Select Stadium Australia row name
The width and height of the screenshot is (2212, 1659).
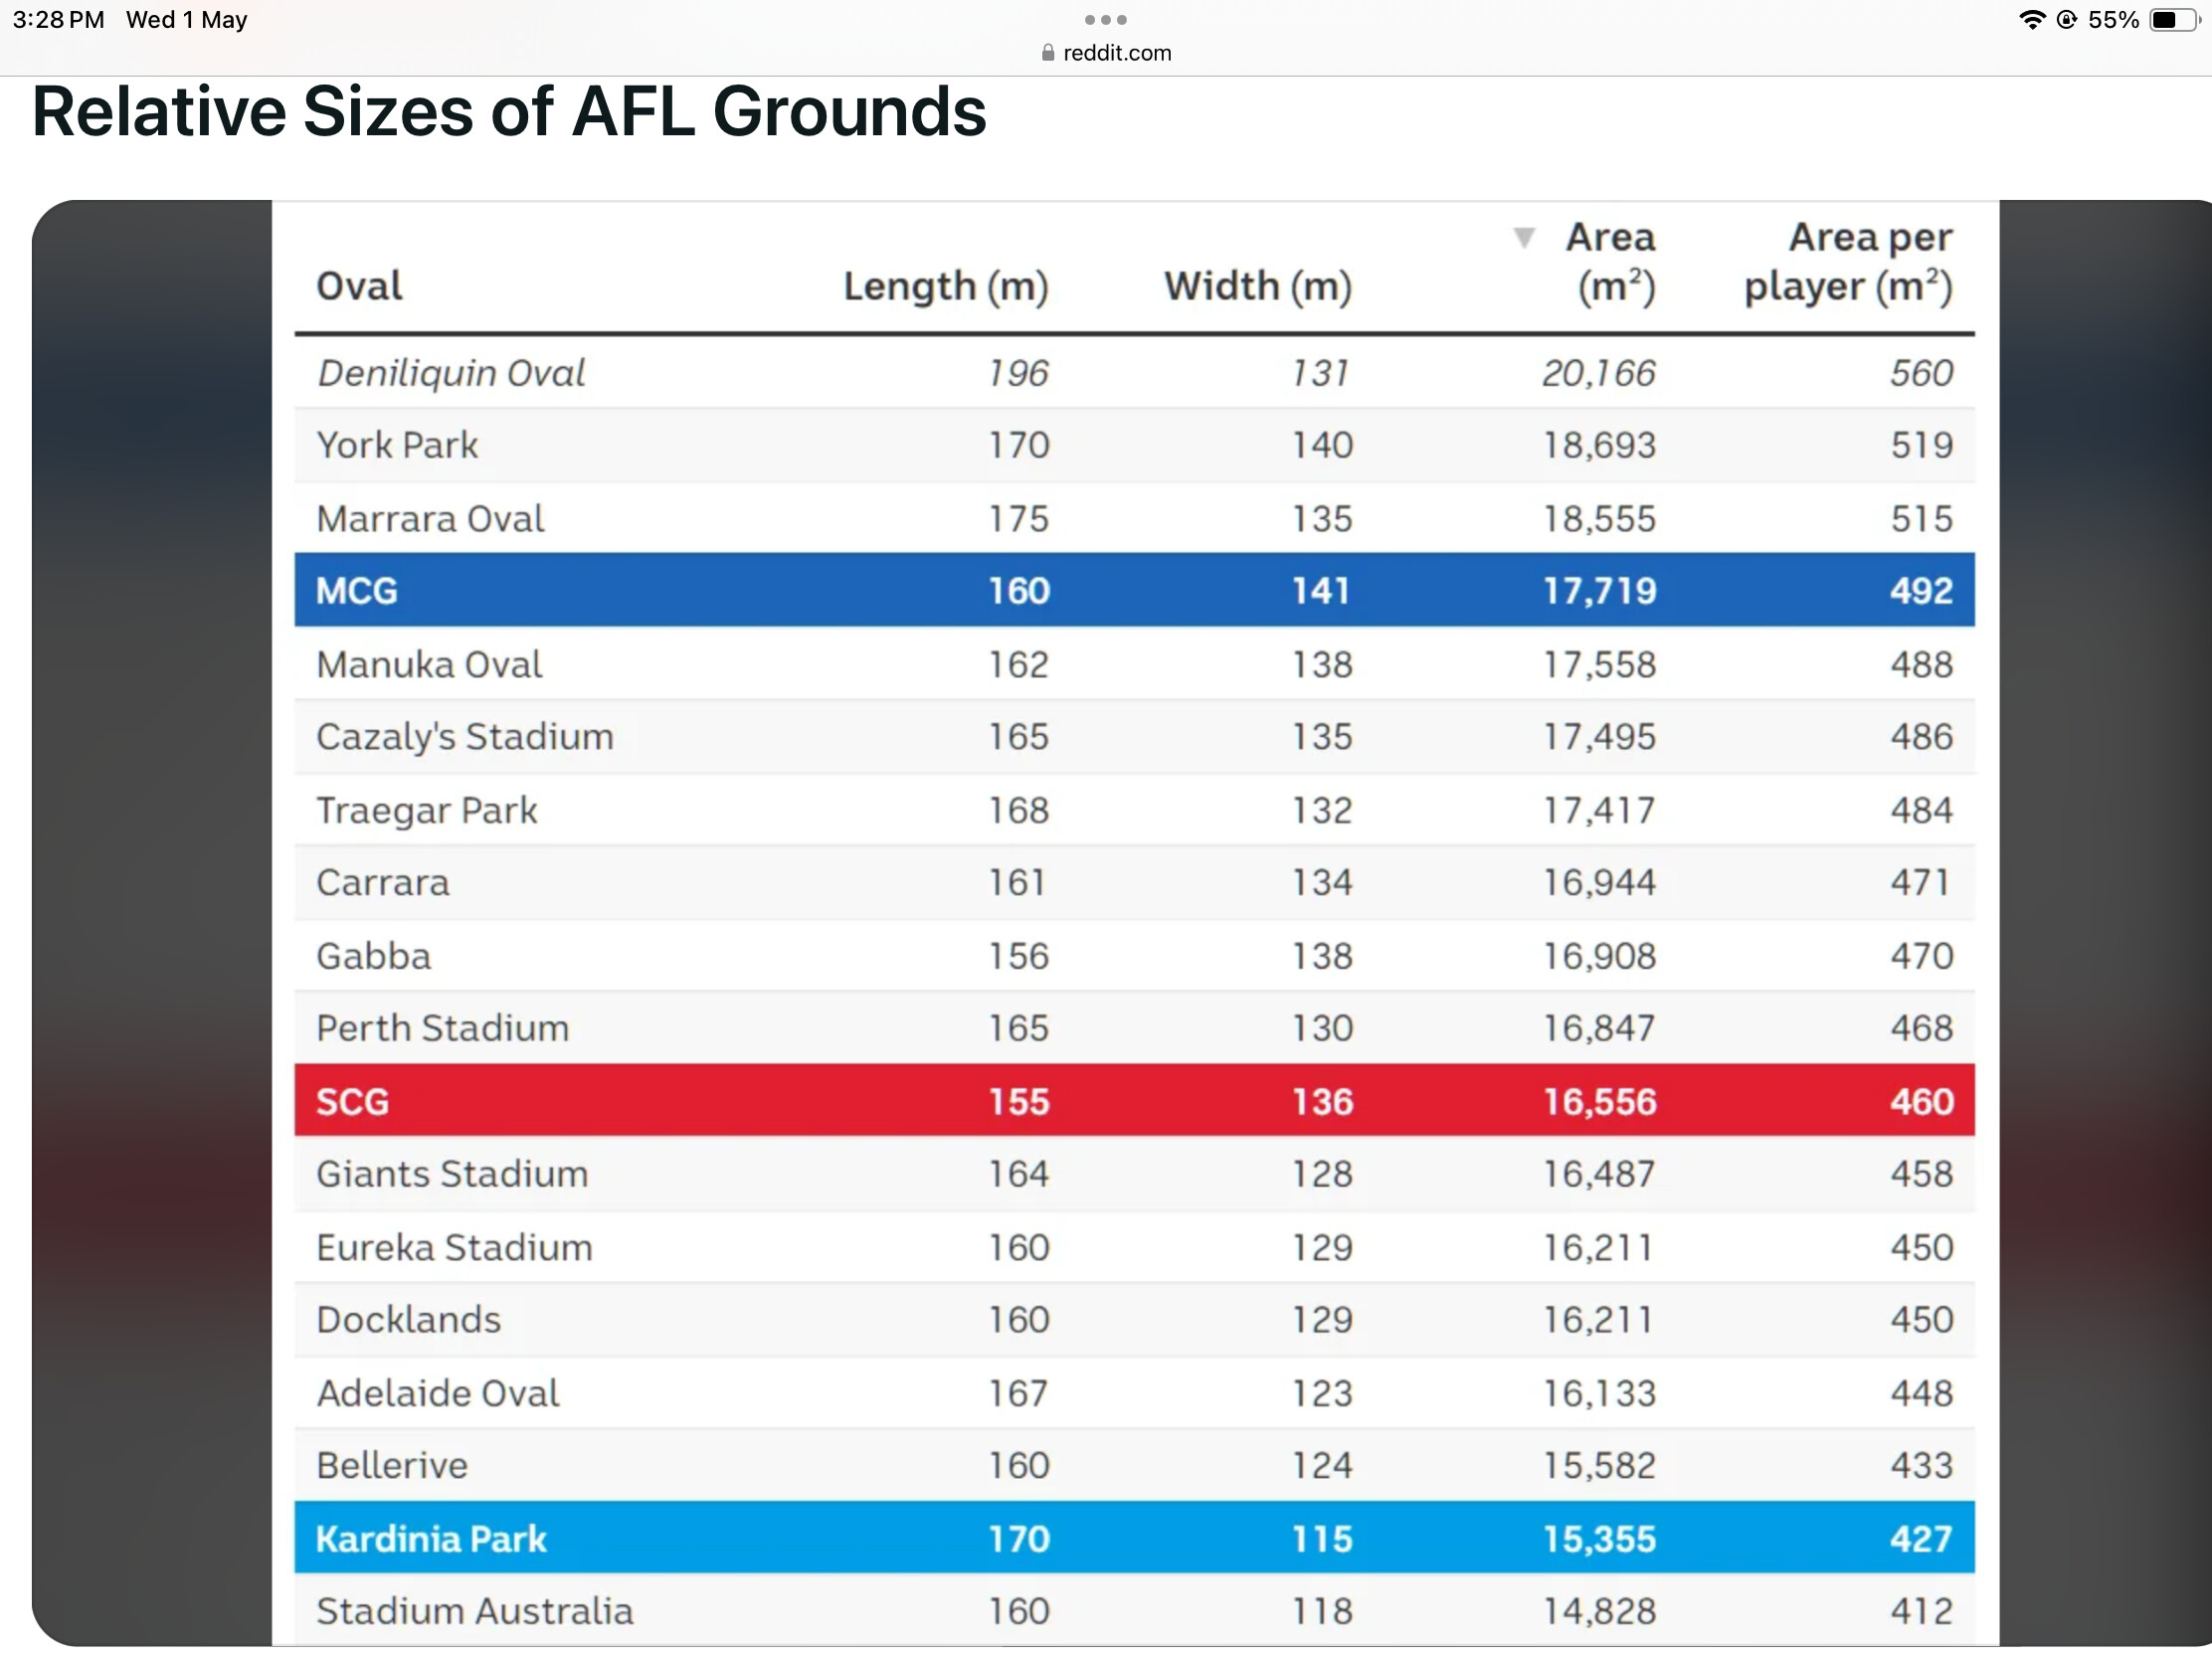(x=475, y=1612)
